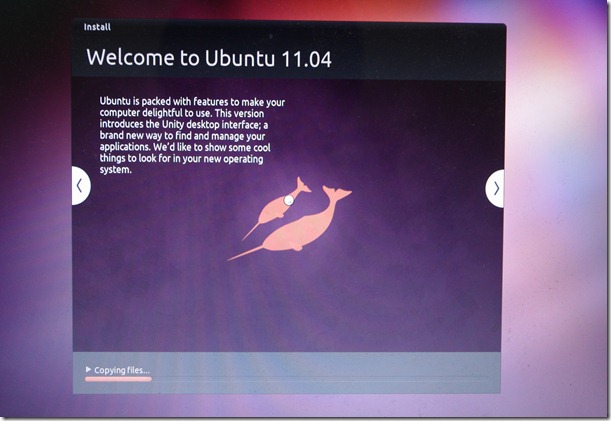Screen dimensions: 611x421
Task: Click the 'Copying files...' status text
Action: (x=122, y=370)
